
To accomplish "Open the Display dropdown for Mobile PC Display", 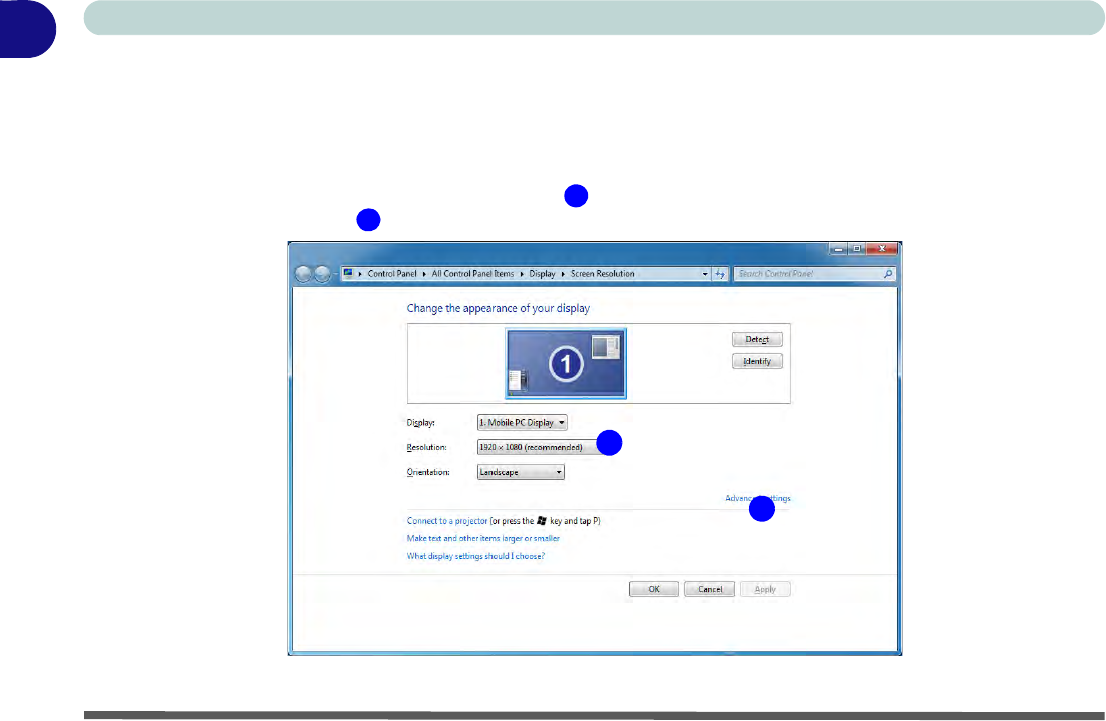I will [x=522, y=423].
